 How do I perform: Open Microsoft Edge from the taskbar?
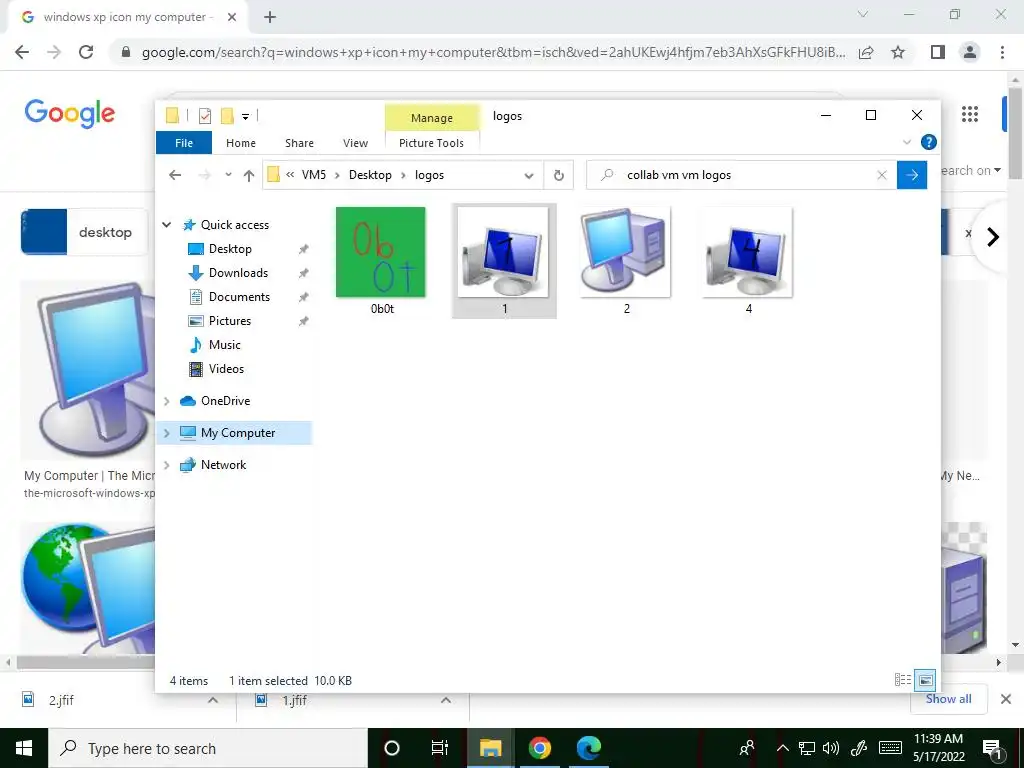click(588, 748)
